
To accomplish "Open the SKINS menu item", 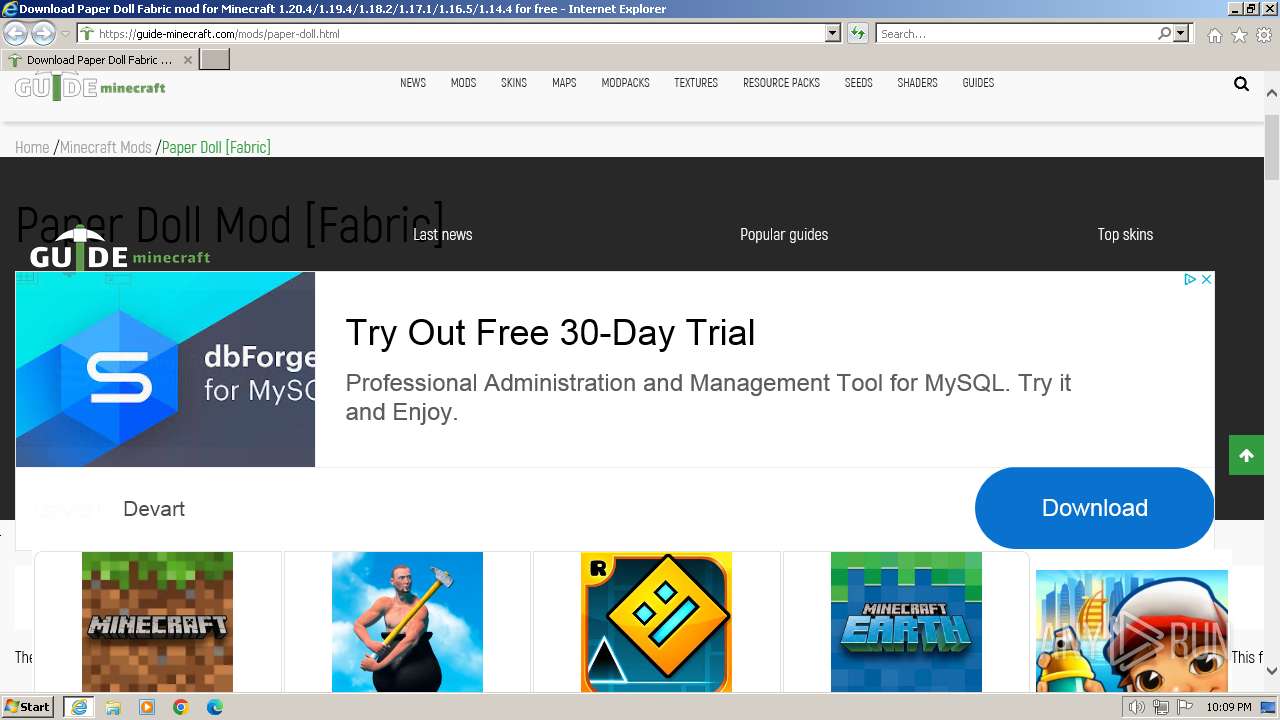I will (x=514, y=83).
